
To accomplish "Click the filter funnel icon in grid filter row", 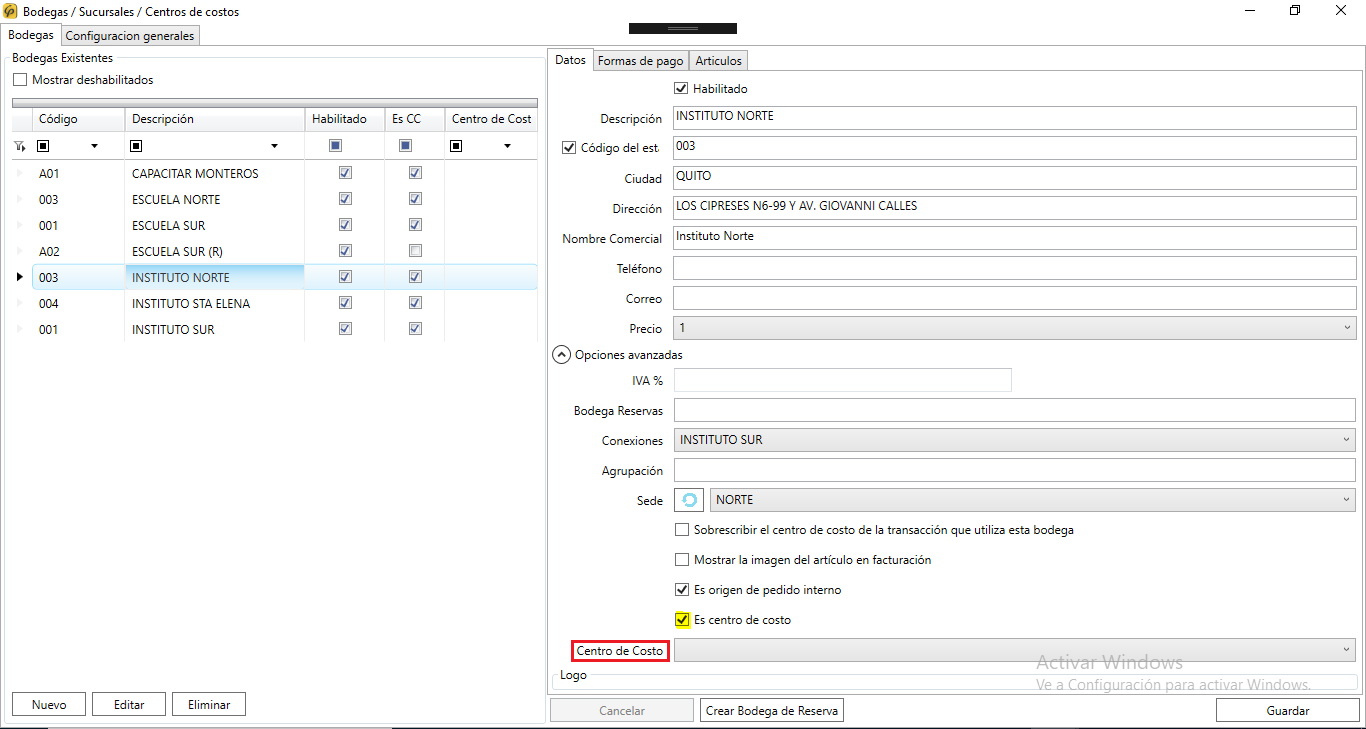I will coord(19,146).
